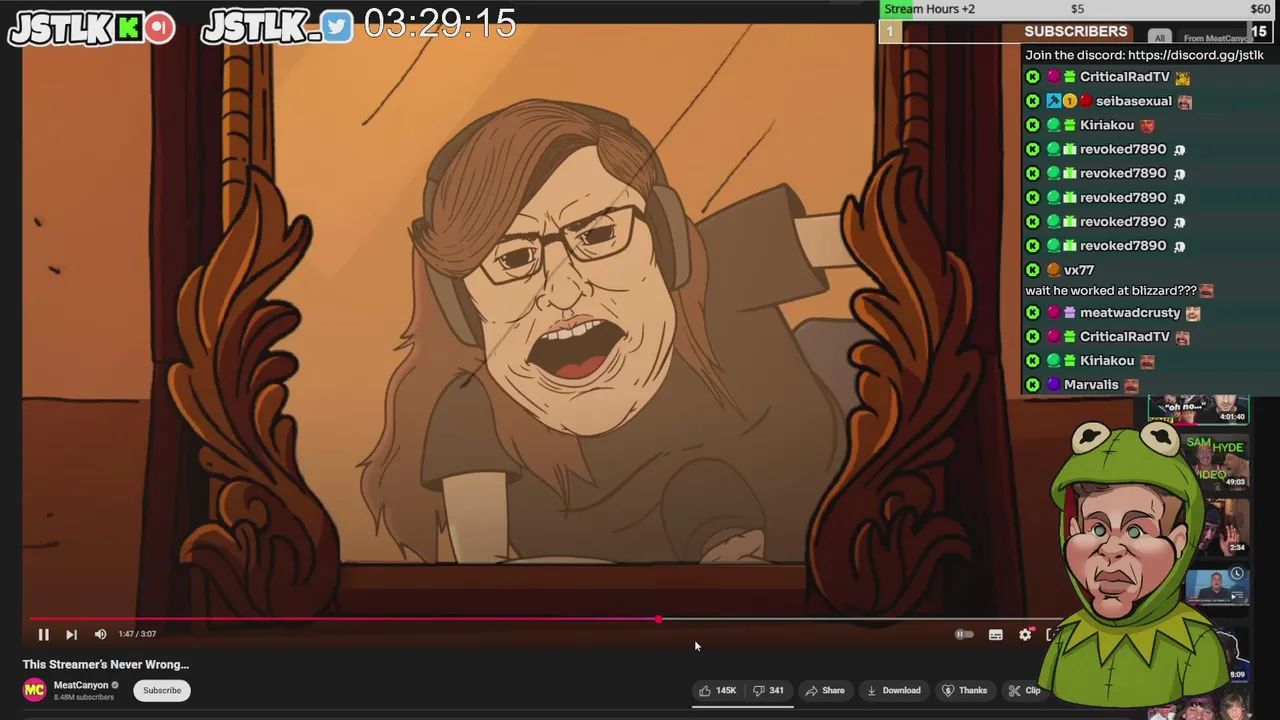Open the Share dialog
Screen dimensions: 1280x720
(x=825, y=690)
